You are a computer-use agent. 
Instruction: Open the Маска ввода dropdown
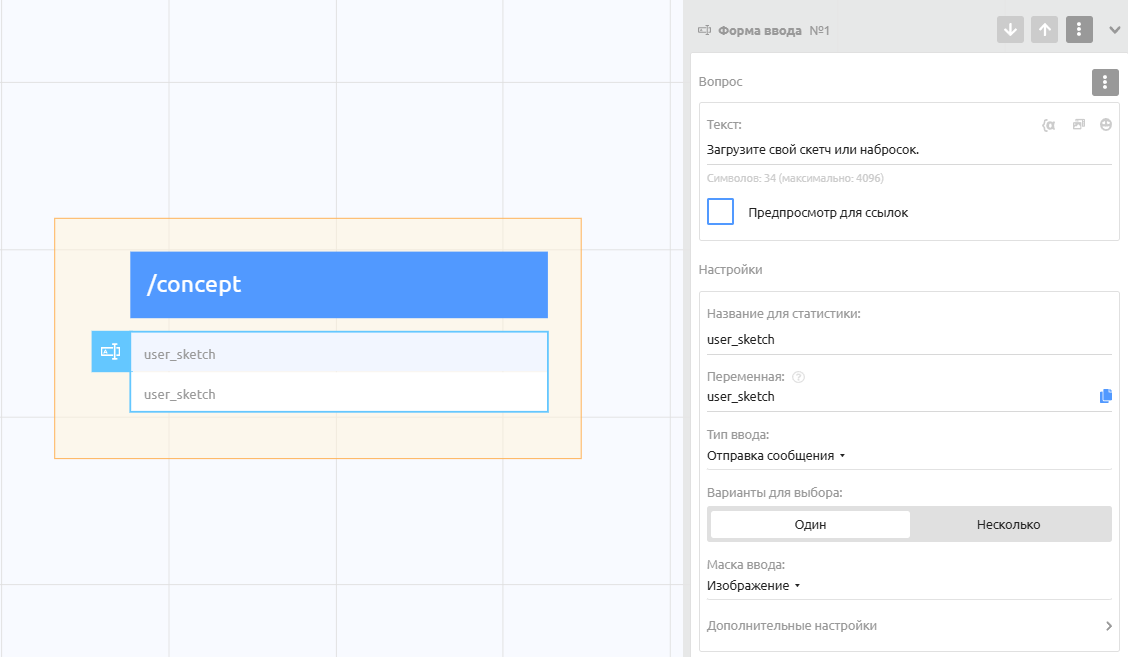coord(754,586)
